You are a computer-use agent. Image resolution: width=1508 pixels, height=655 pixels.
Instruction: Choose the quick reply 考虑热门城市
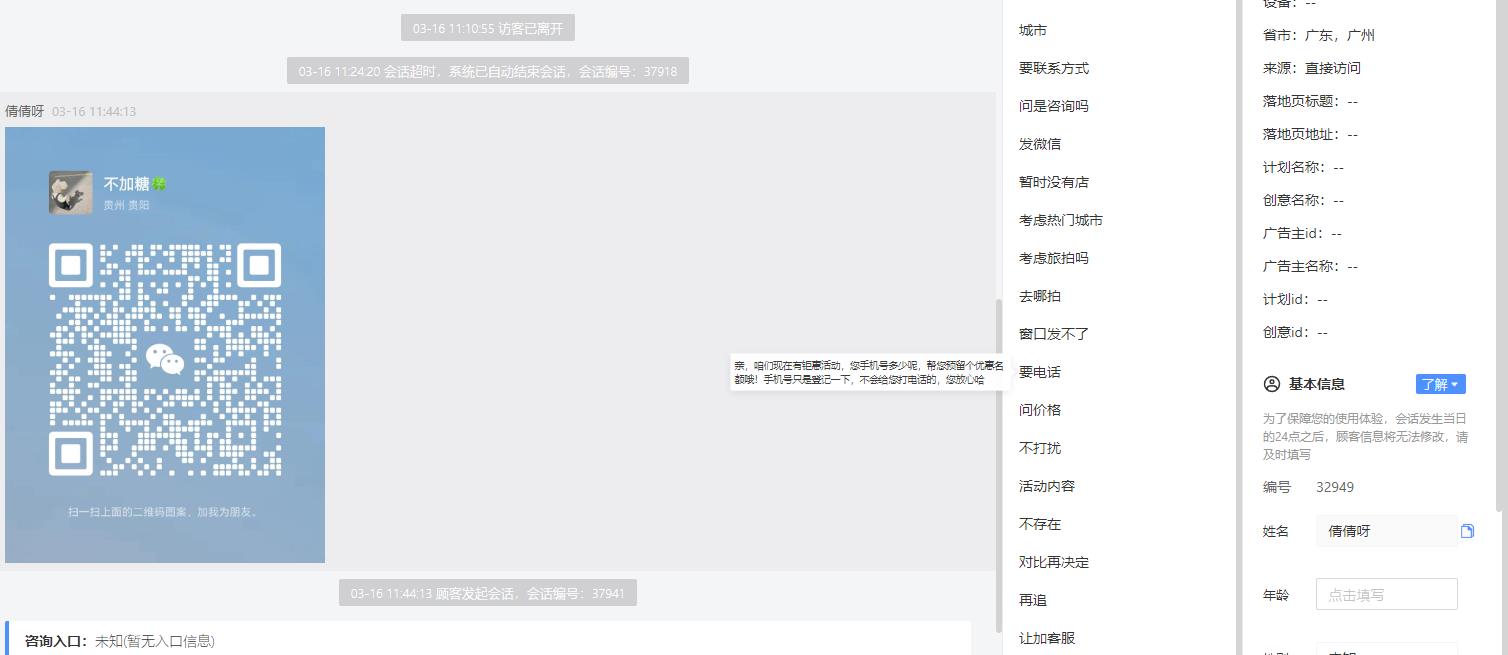click(1061, 220)
